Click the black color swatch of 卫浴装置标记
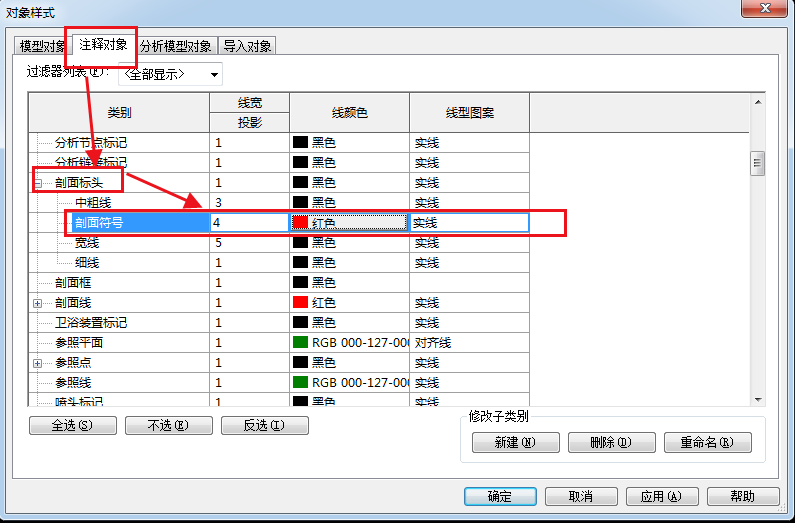Screen dimensions: 795x523 coord(300,322)
